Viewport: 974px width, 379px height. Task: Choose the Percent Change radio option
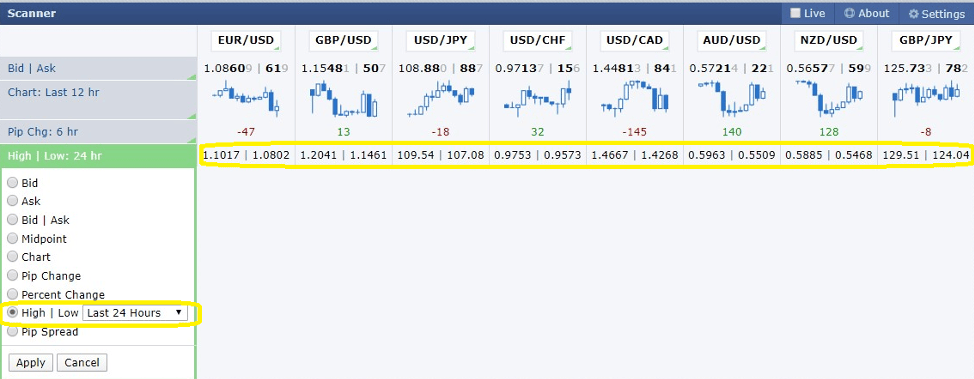[12, 294]
